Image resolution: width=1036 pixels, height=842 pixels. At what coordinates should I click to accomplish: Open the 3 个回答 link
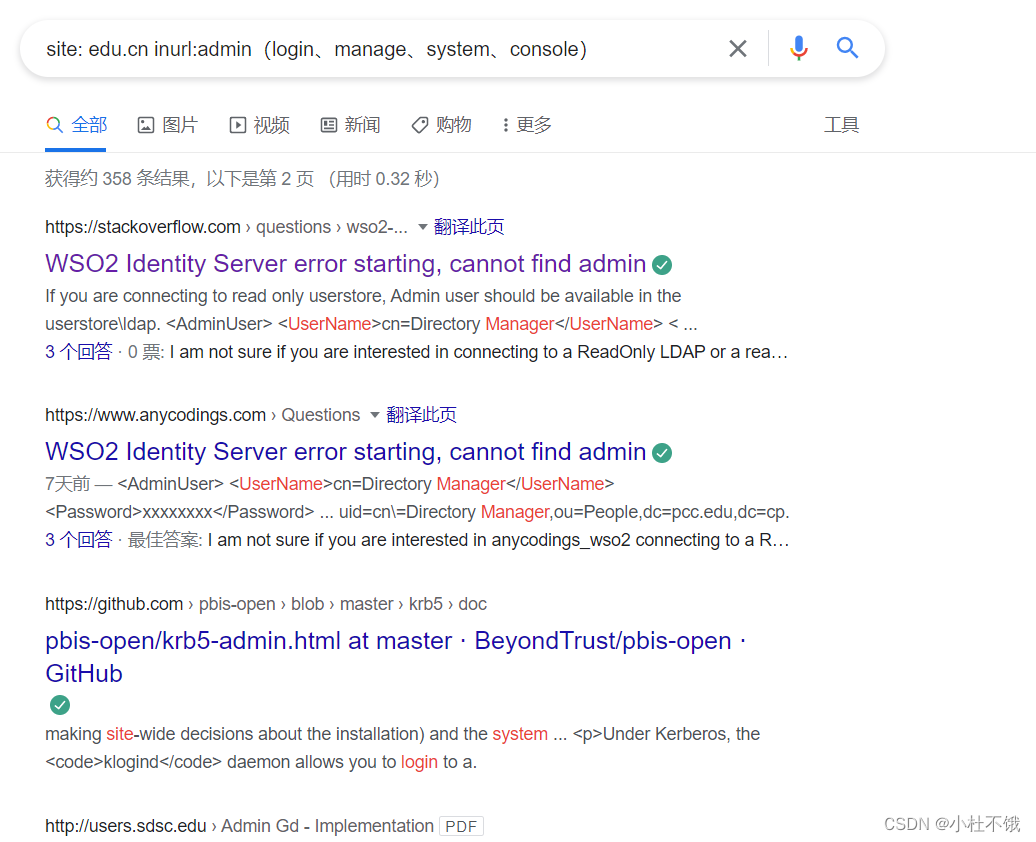79,351
